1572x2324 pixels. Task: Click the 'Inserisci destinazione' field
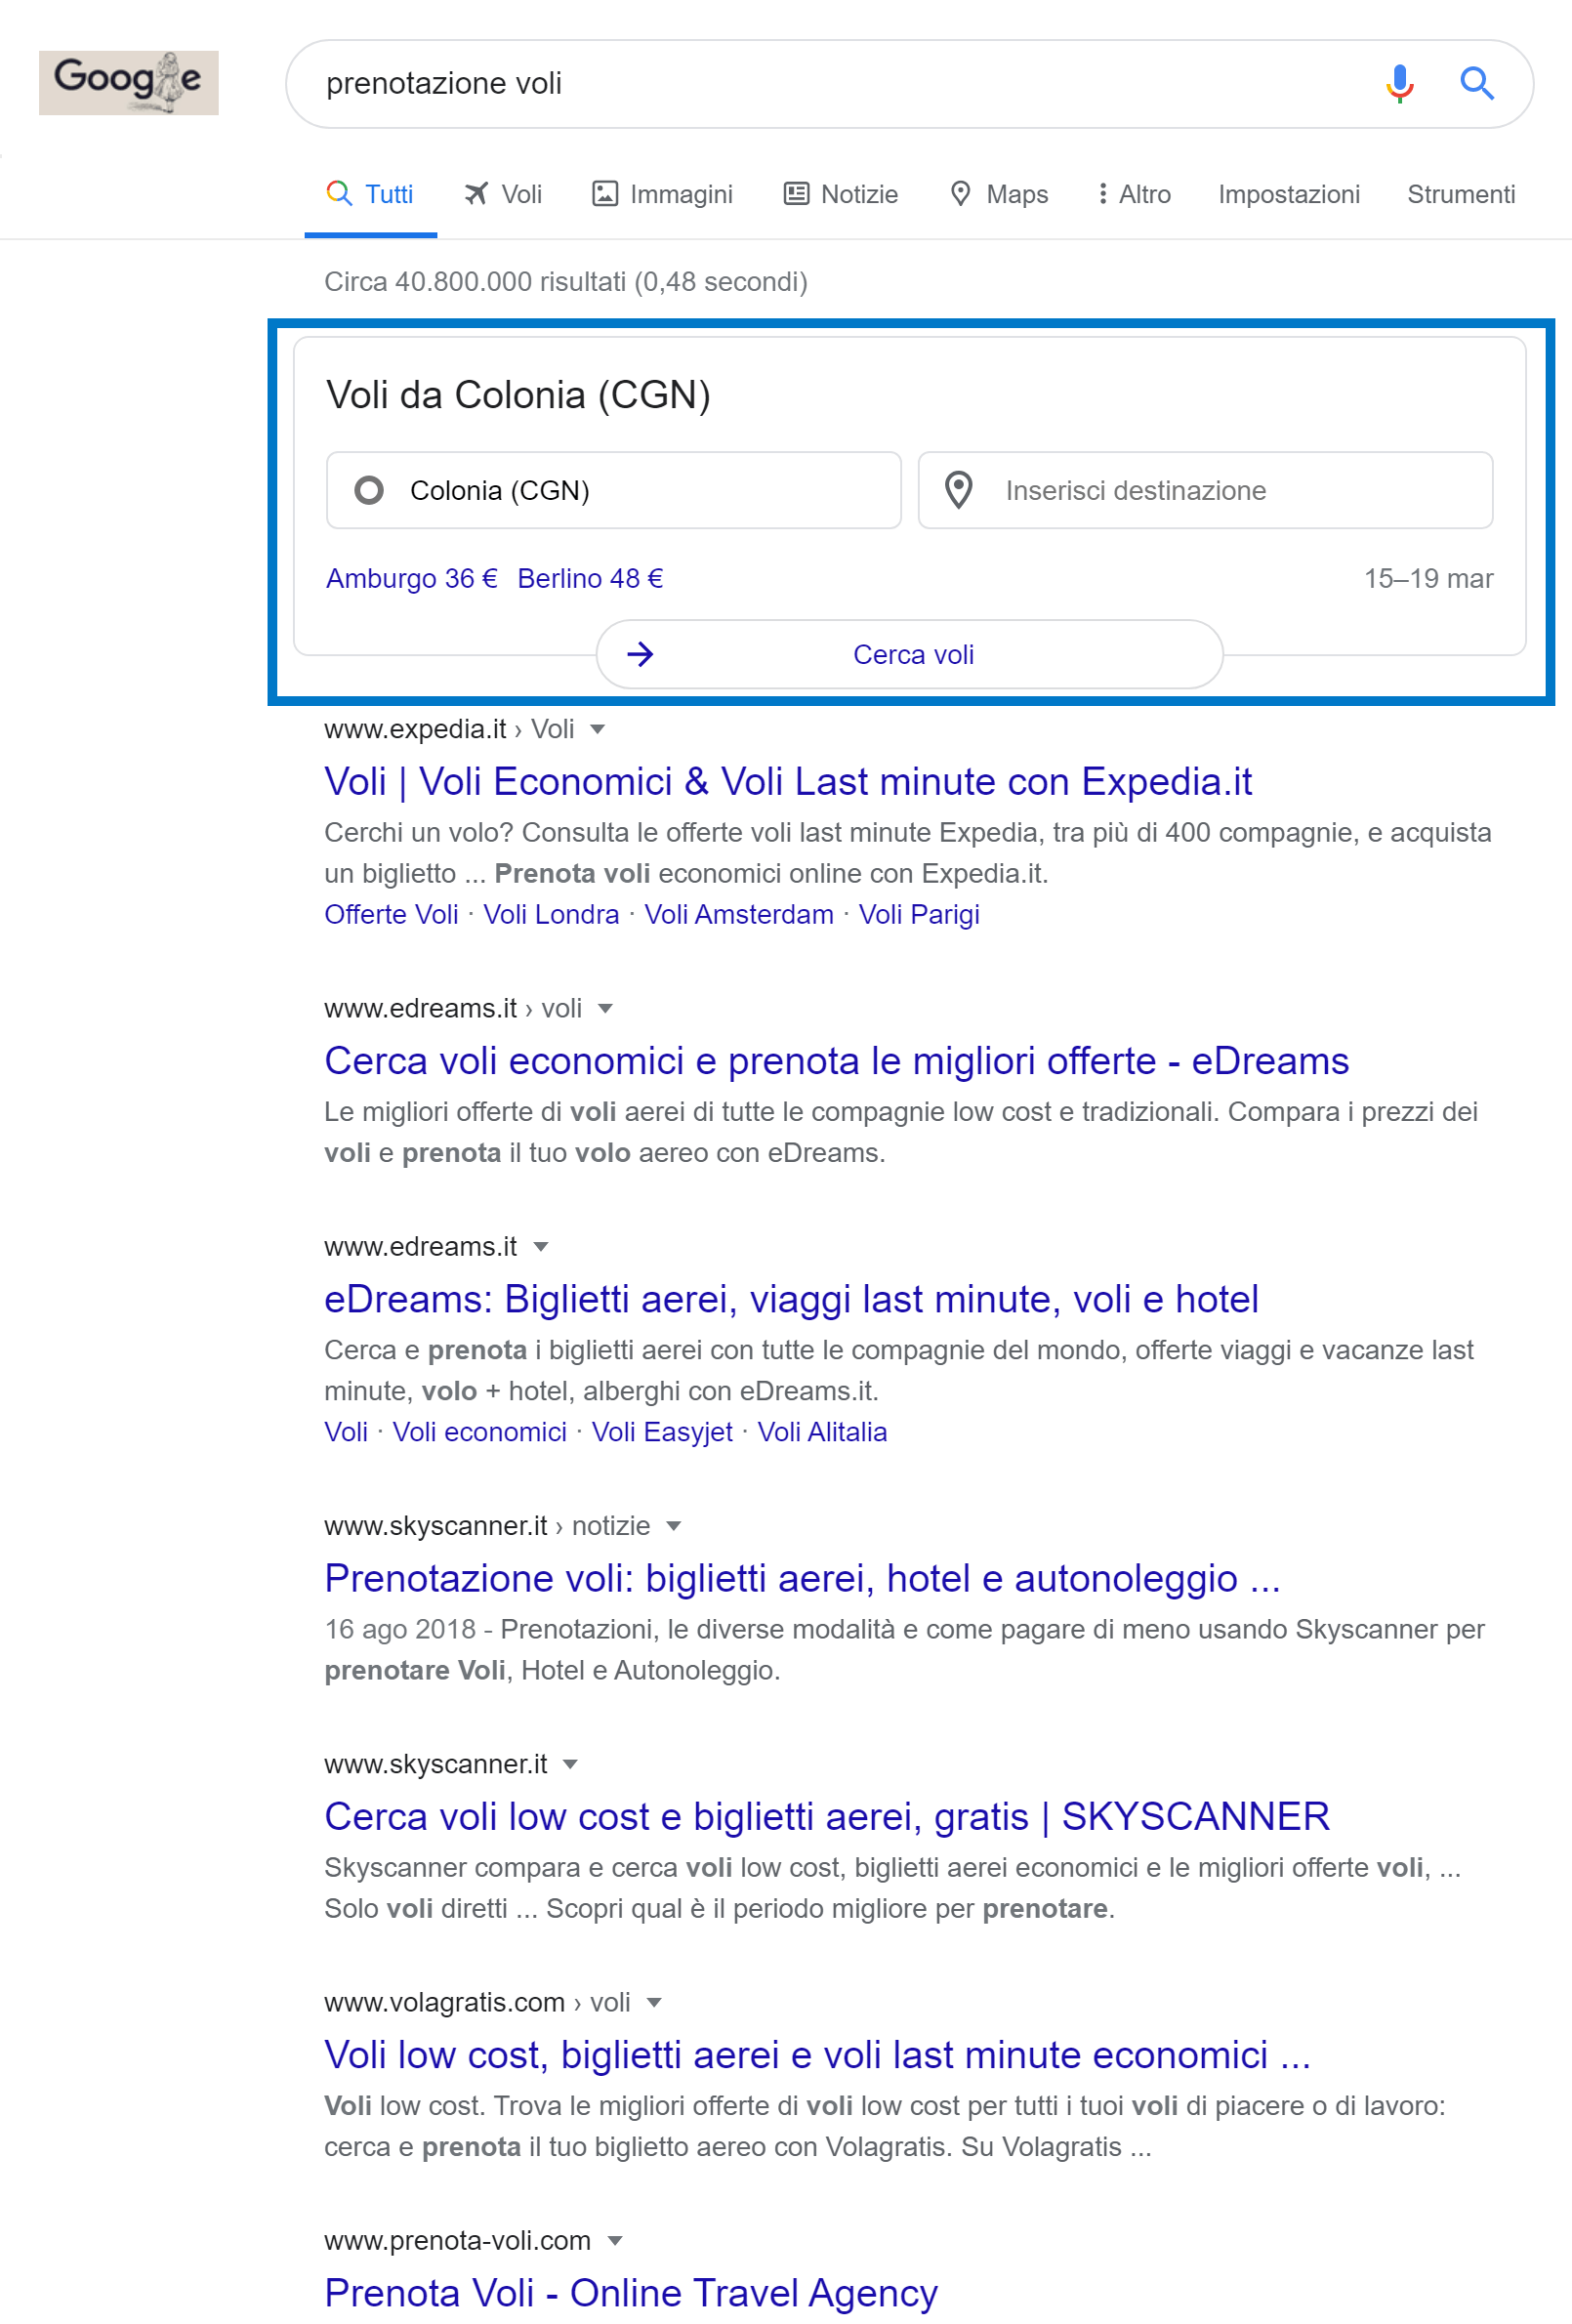coord(1206,490)
